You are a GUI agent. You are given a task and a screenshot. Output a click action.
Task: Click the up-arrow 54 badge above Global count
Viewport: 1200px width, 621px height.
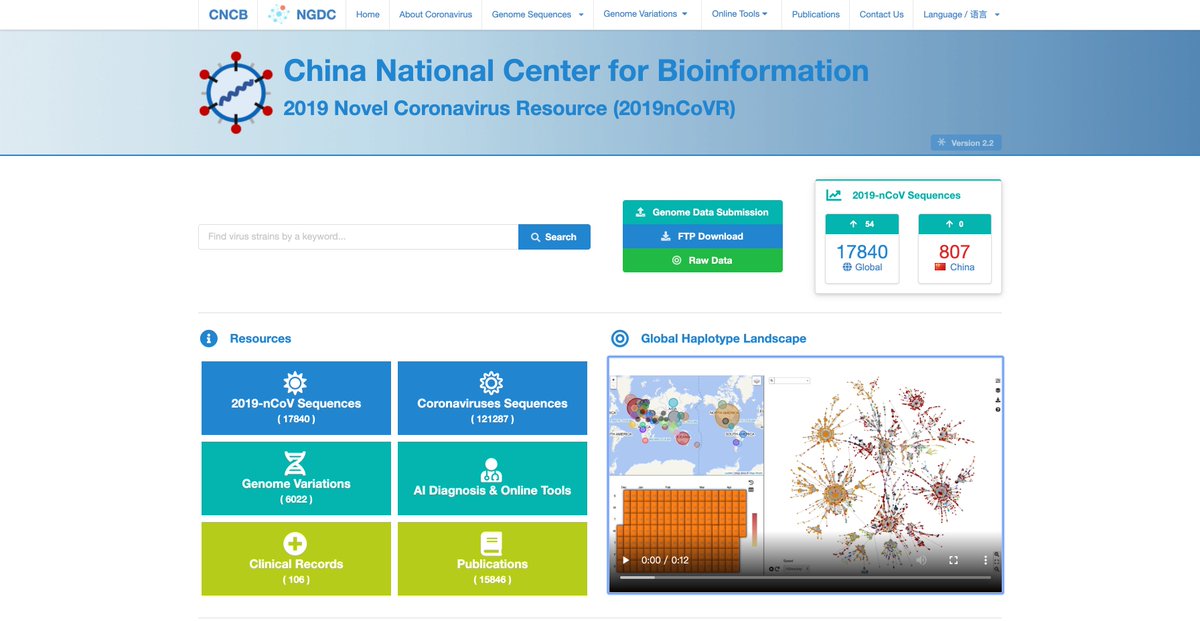[x=862, y=224]
